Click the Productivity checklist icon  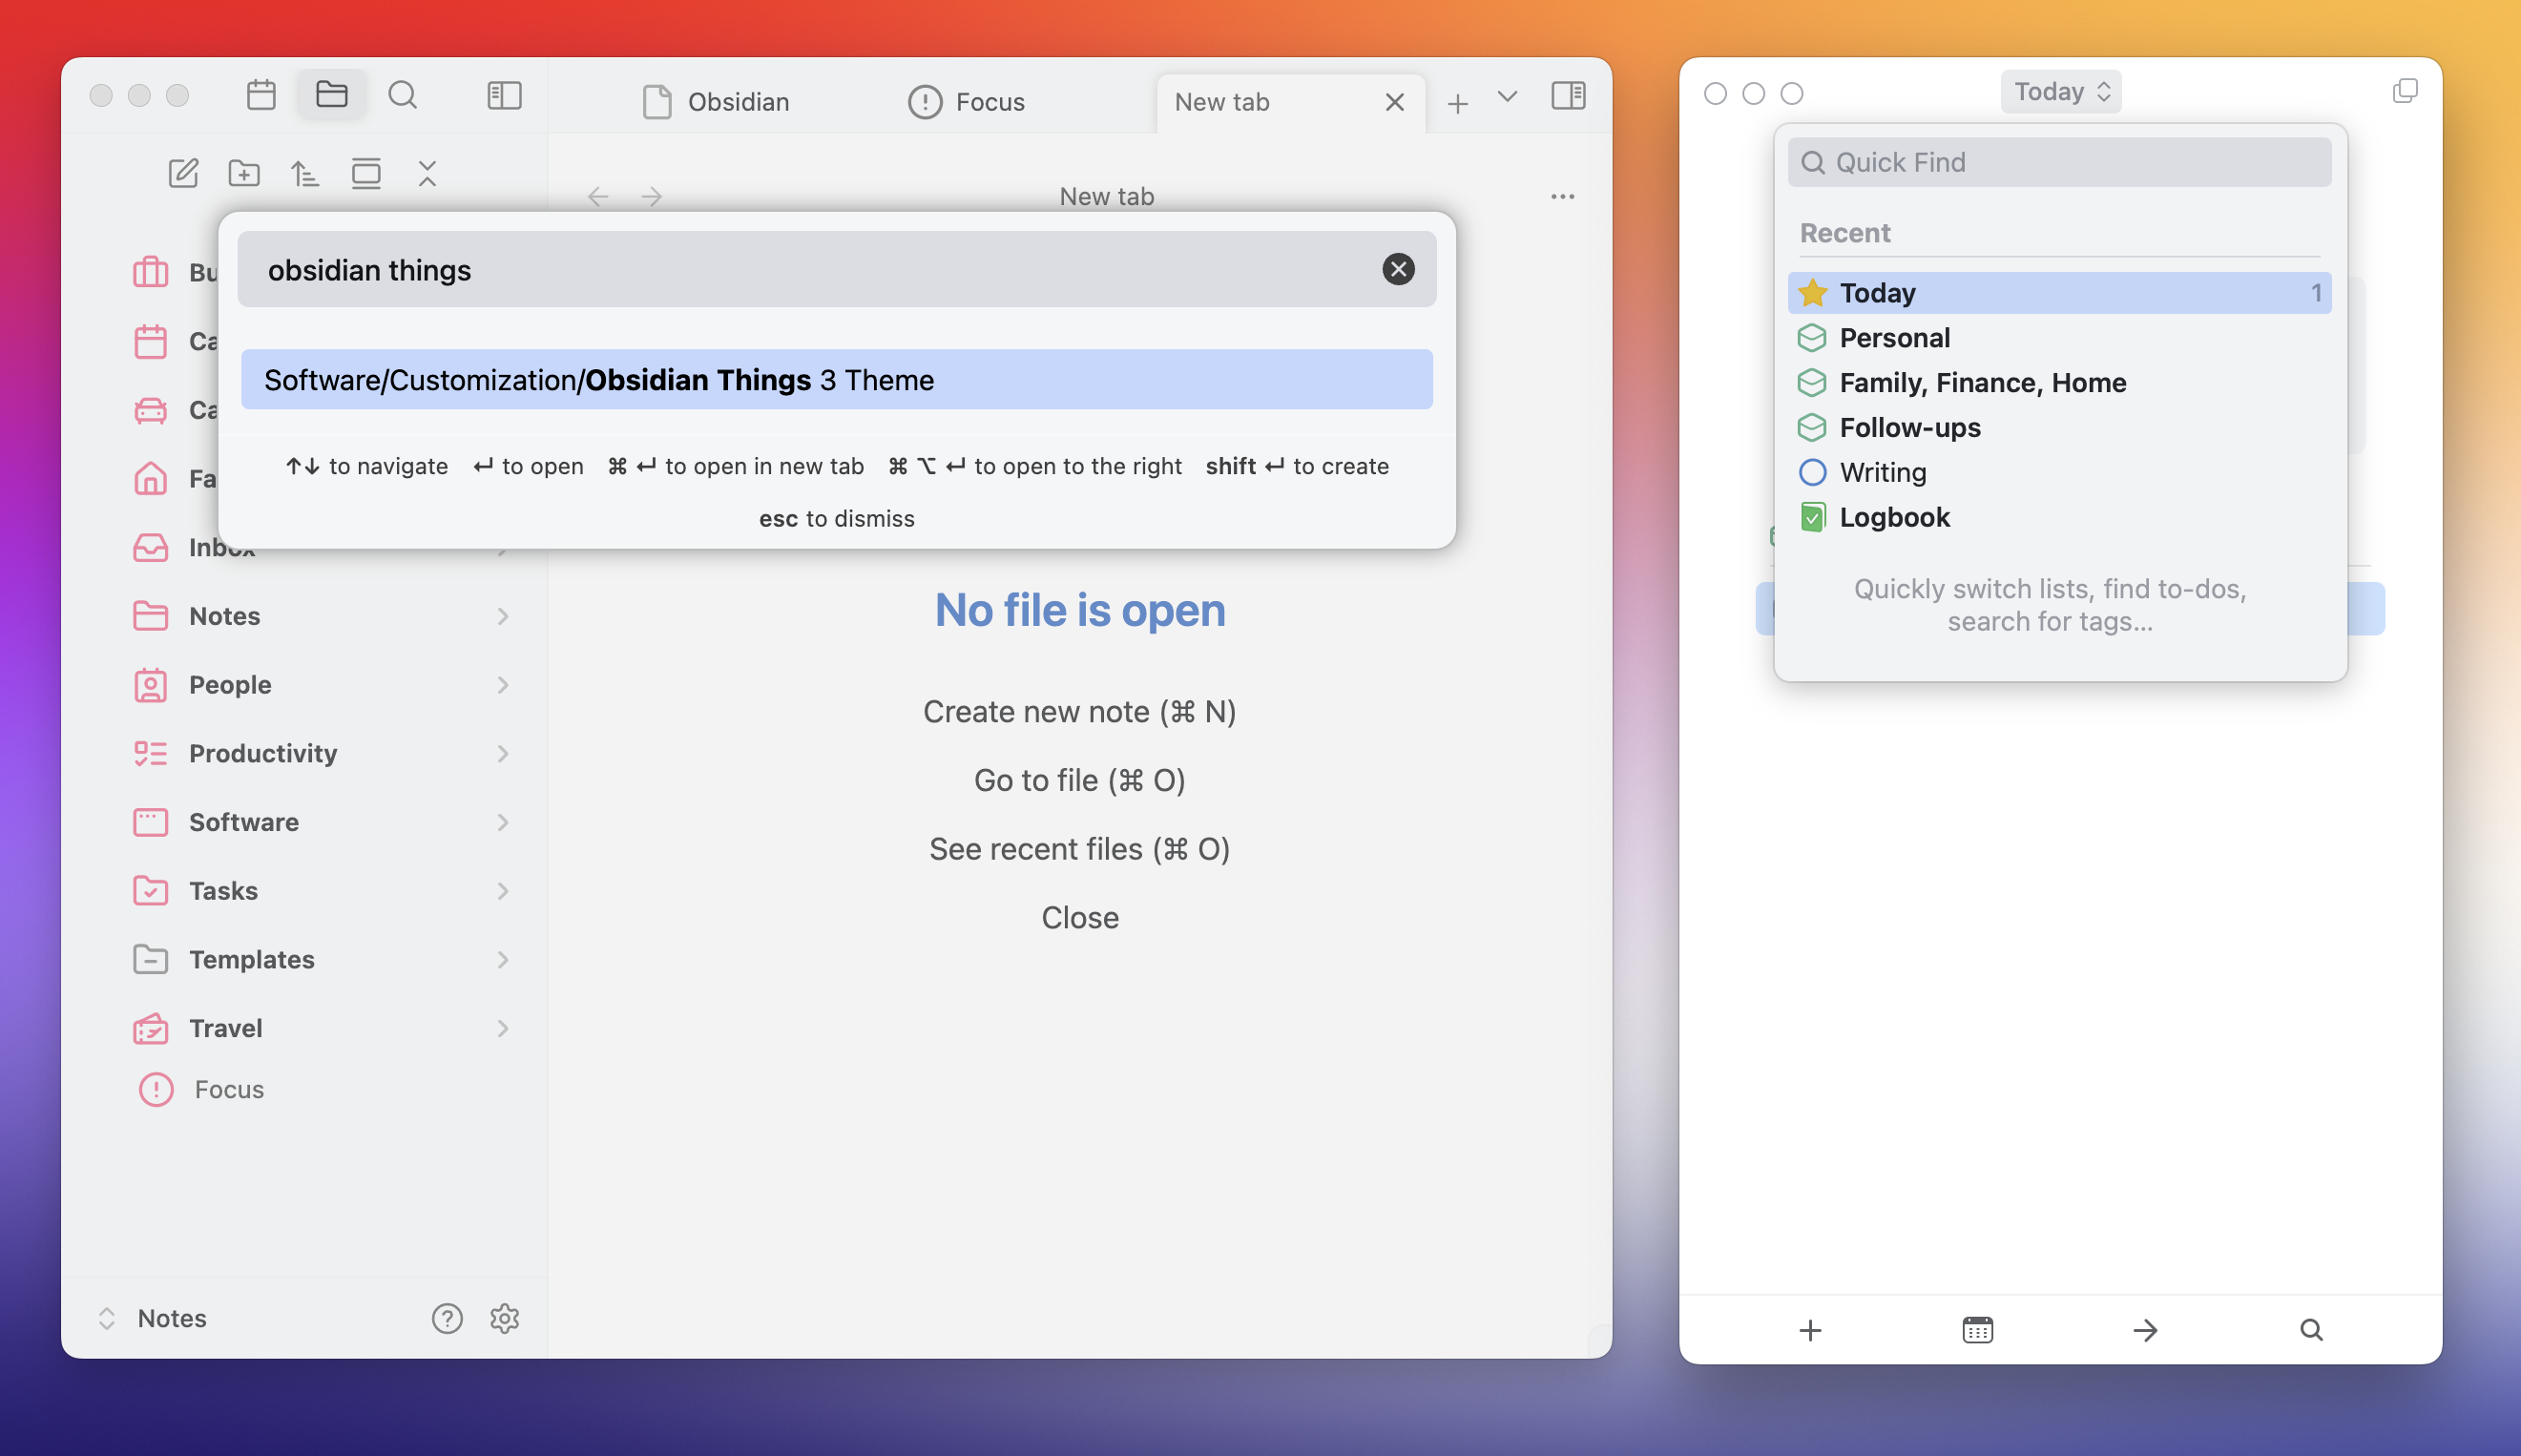pos(151,754)
